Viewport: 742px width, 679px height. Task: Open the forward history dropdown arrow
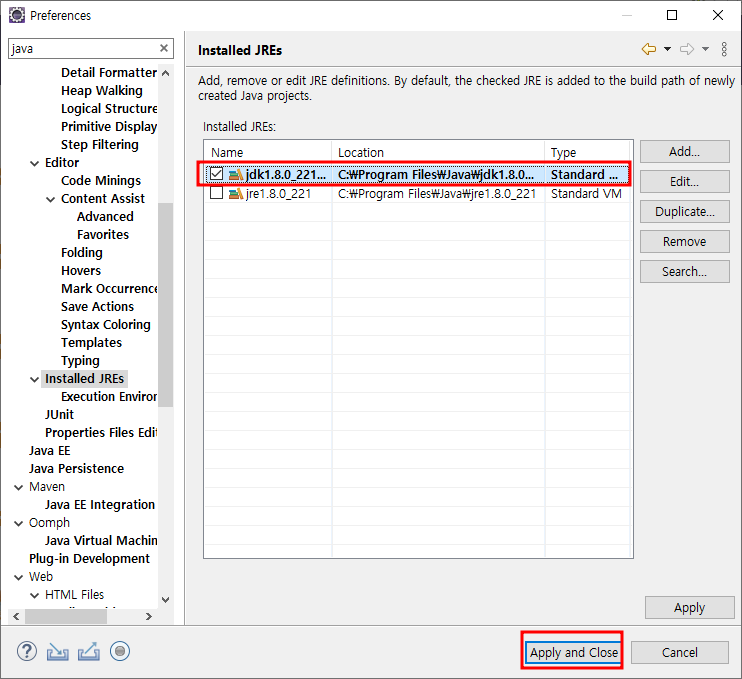click(x=705, y=49)
